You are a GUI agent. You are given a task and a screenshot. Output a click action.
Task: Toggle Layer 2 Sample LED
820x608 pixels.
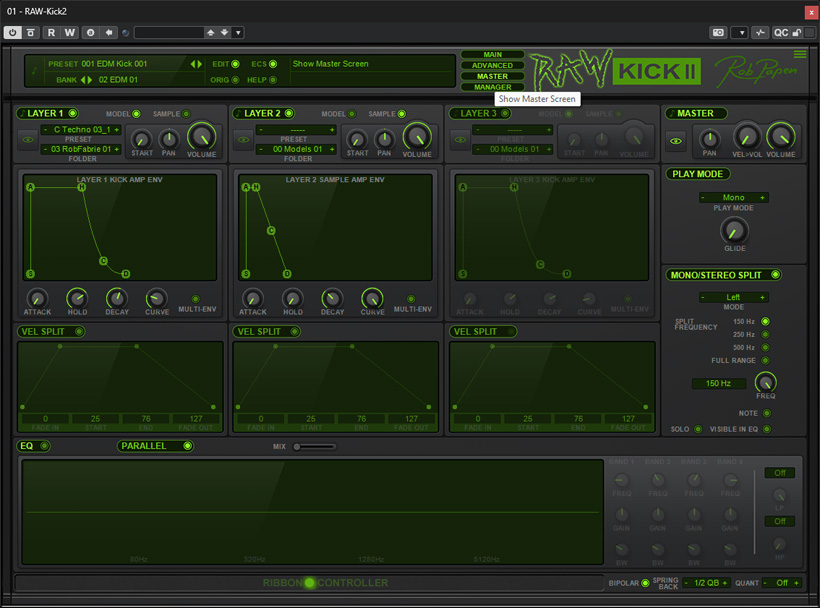click(x=402, y=114)
